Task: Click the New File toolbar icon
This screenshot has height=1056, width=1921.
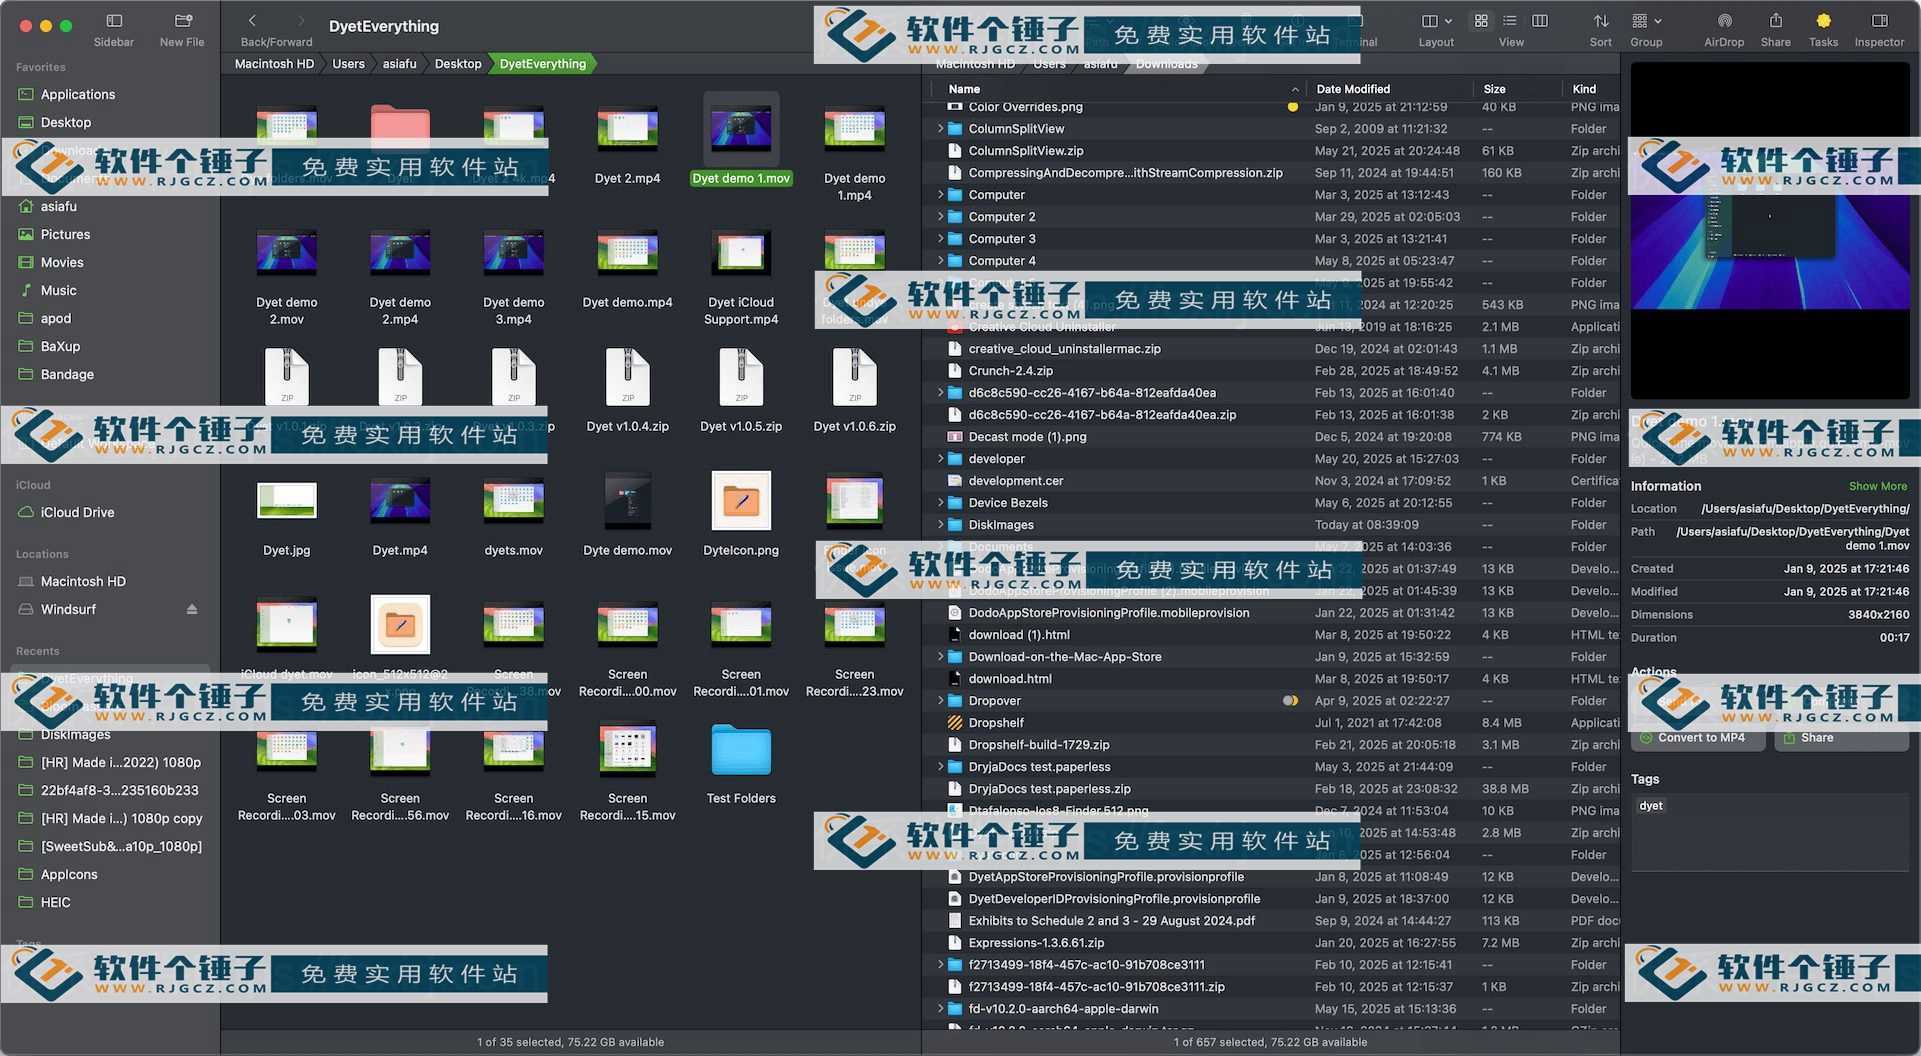Action: [183, 21]
